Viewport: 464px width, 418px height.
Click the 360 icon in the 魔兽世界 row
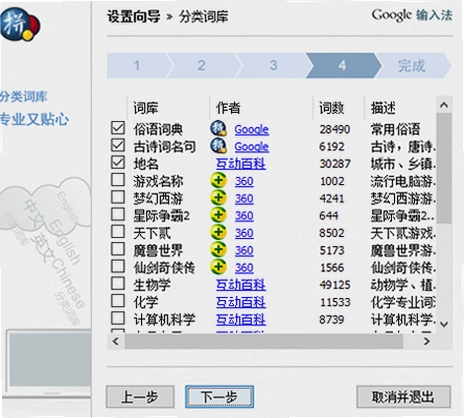click(218, 250)
